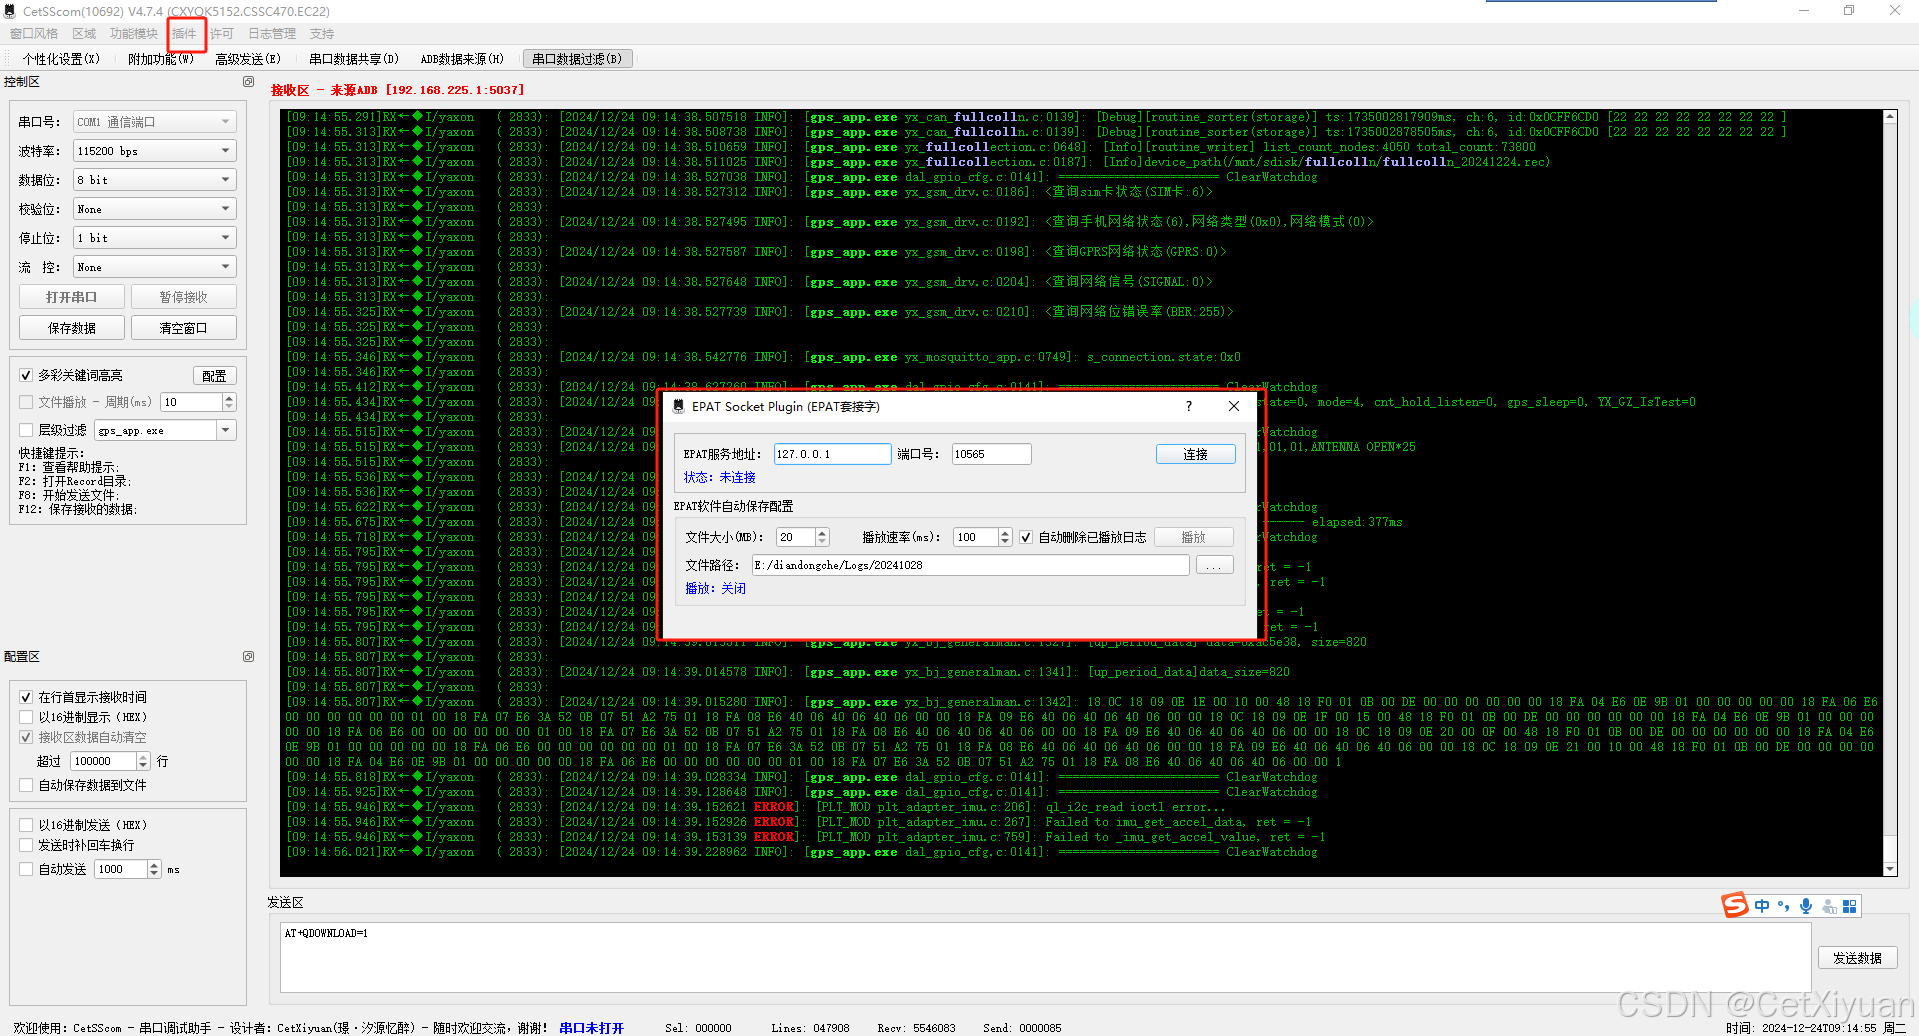Toggle 接收区数据自动清空 checkbox
The image size is (1919, 1036).
tap(26, 737)
